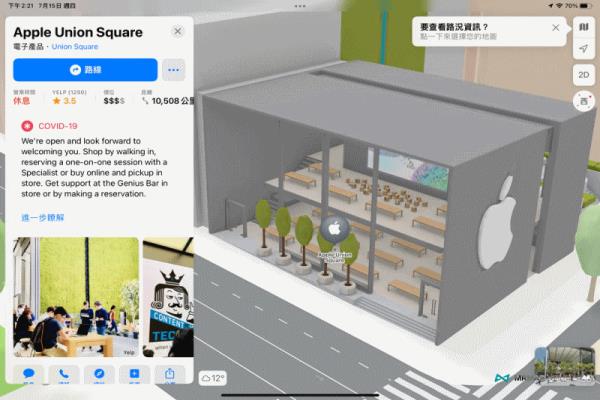Tap the three-dot multitasking menu at top
600x400 pixels.
300,6
